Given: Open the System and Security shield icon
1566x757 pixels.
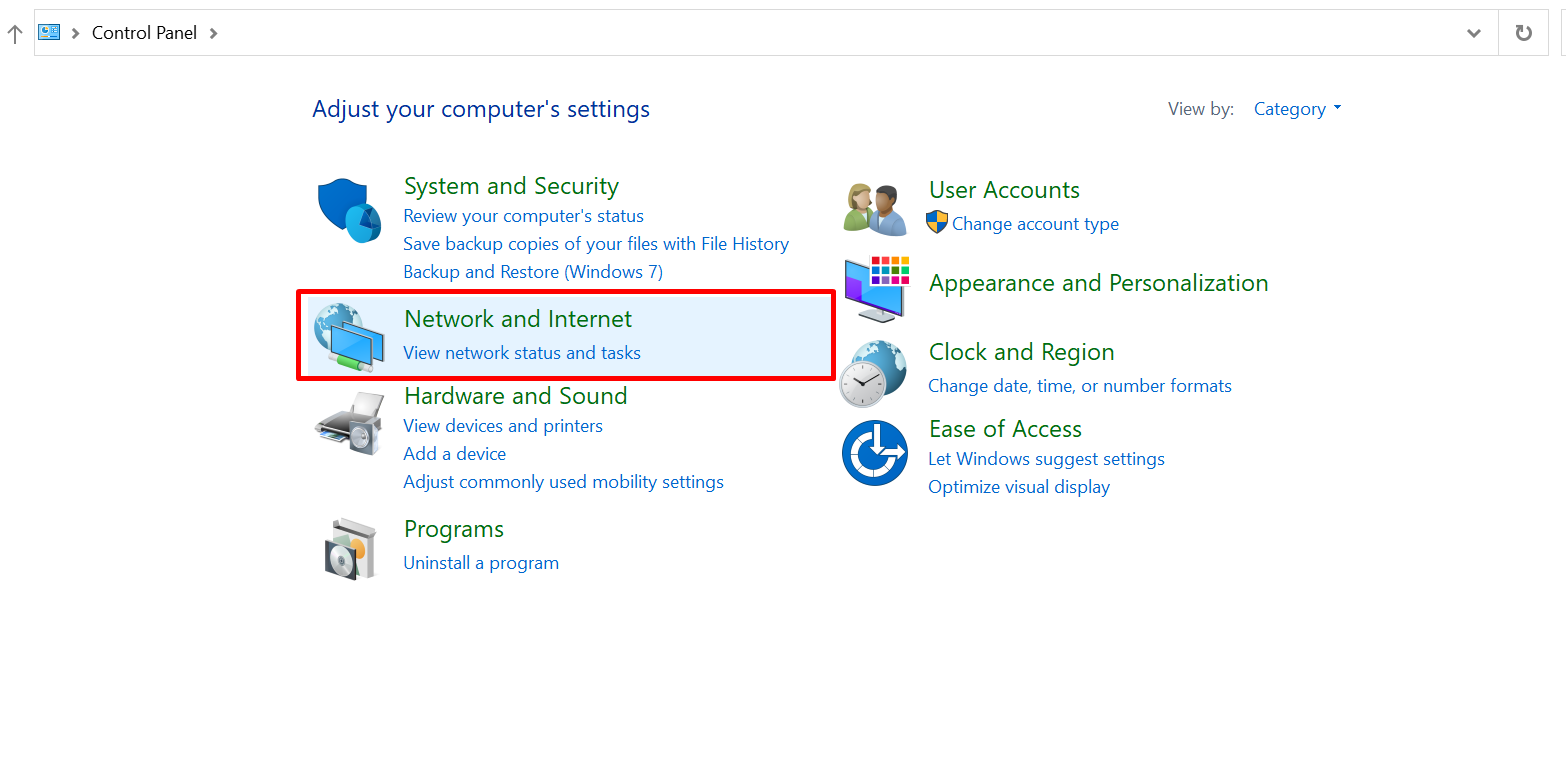Looking at the screenshot, I should tap(349, 211).
